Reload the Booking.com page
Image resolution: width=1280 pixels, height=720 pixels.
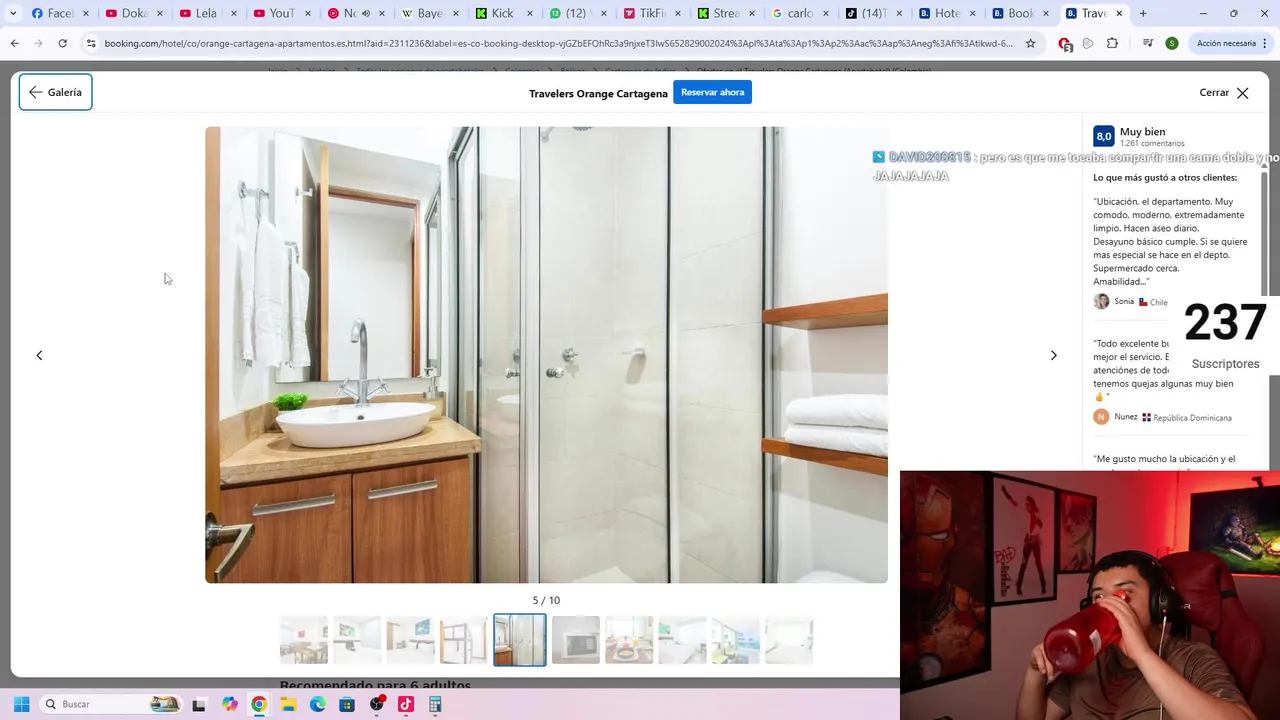(62, 43)
